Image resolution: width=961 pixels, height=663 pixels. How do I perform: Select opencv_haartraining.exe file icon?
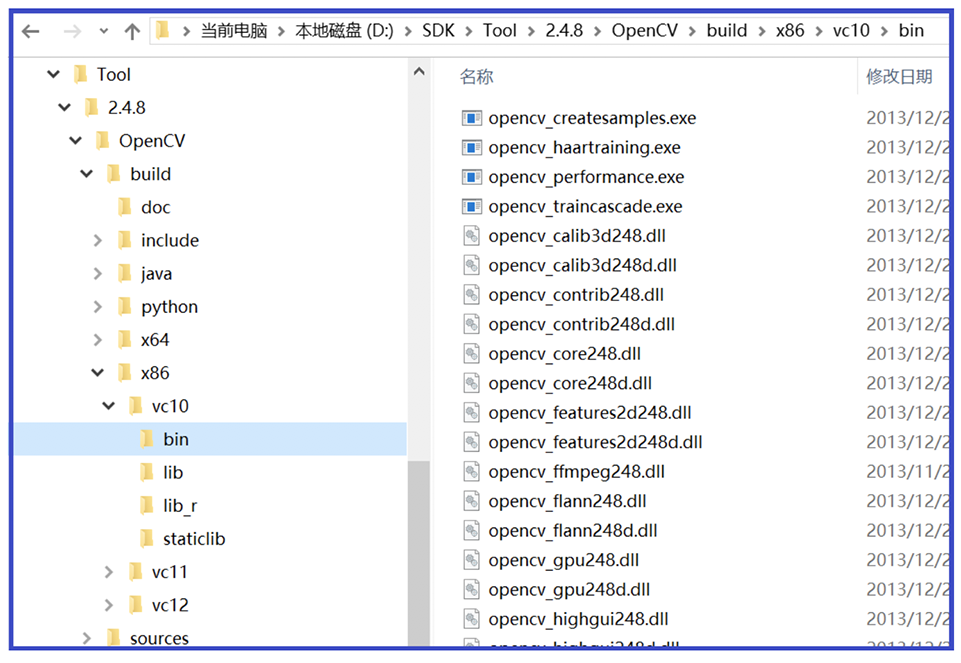coord(471,147)
